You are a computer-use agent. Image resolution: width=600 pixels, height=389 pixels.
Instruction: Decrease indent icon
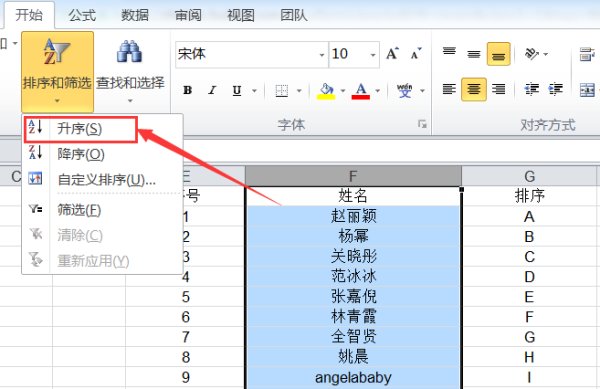pyautogui.click(x=532, y=90)
